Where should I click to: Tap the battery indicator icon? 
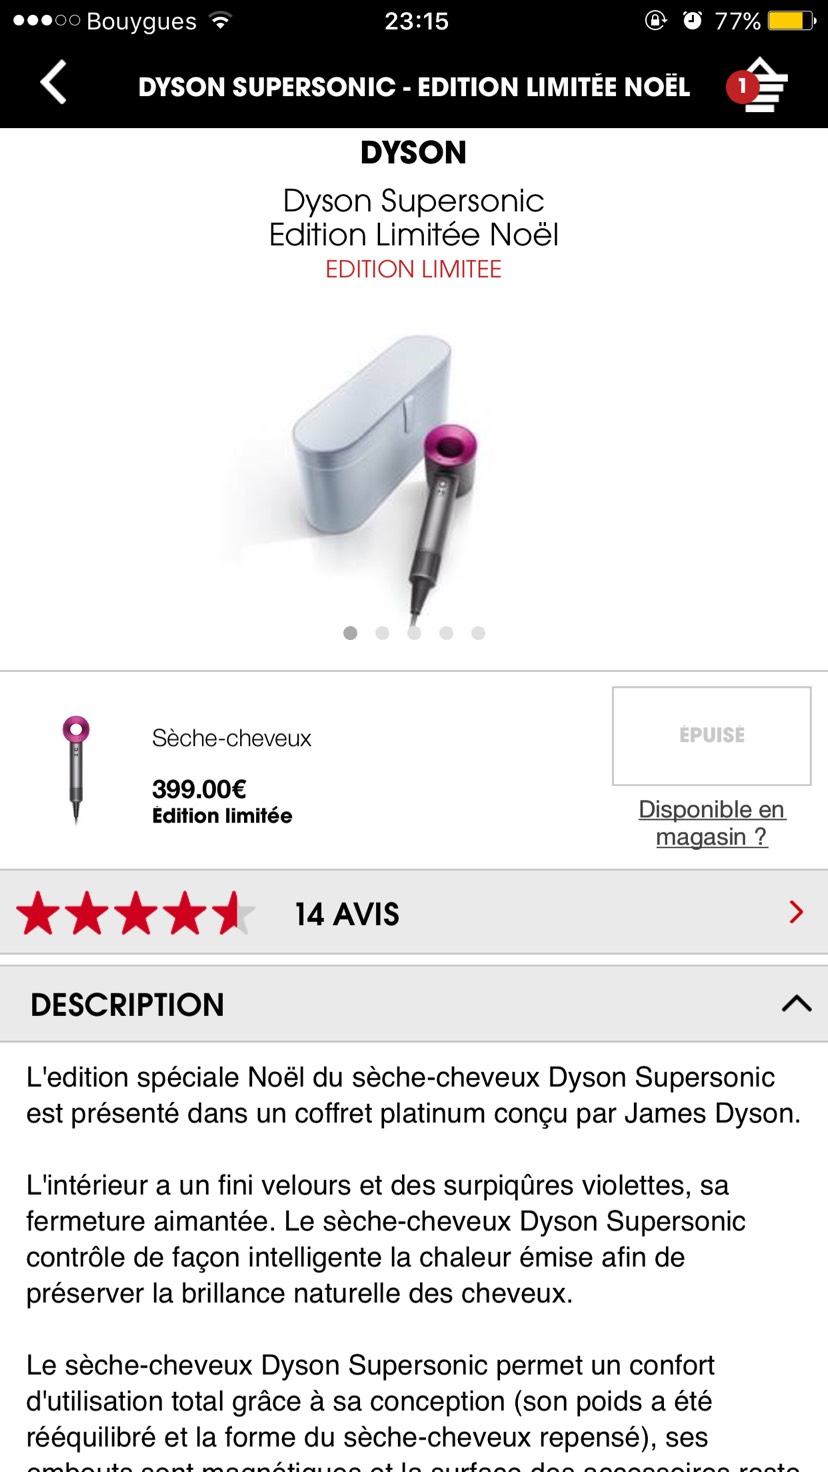coord(791,21)
